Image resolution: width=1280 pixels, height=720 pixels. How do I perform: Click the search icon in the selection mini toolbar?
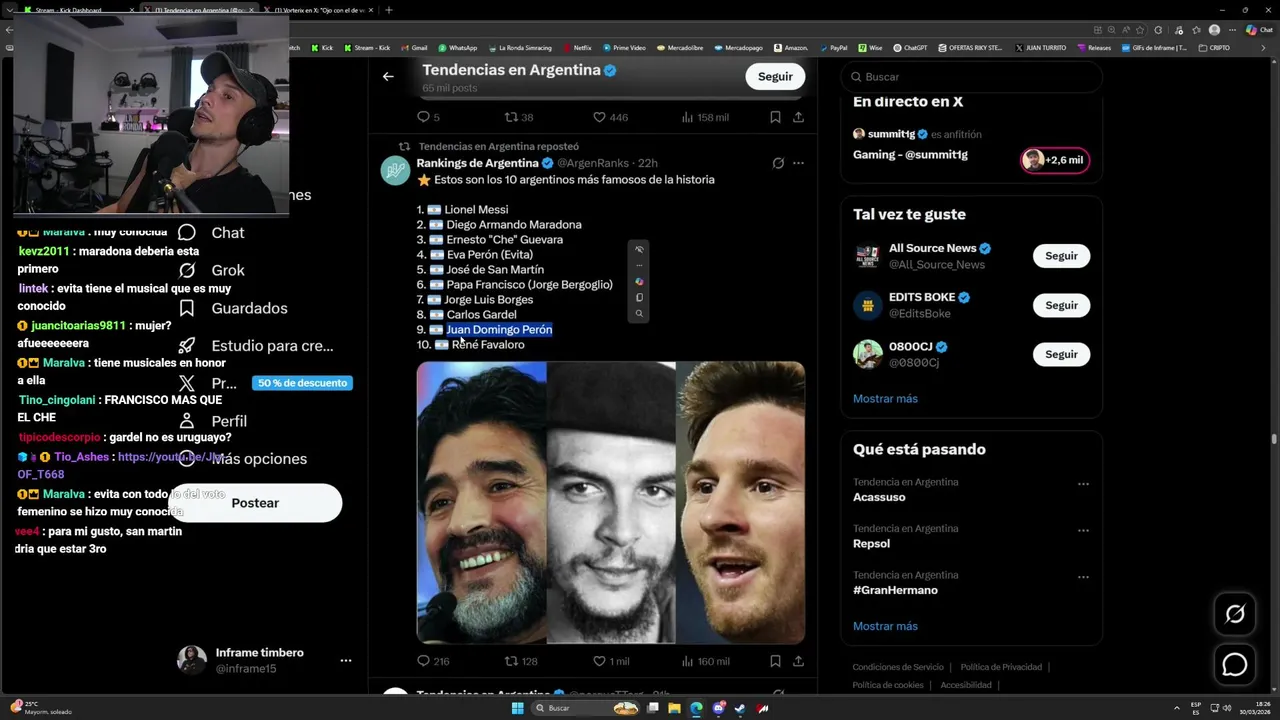639,314
